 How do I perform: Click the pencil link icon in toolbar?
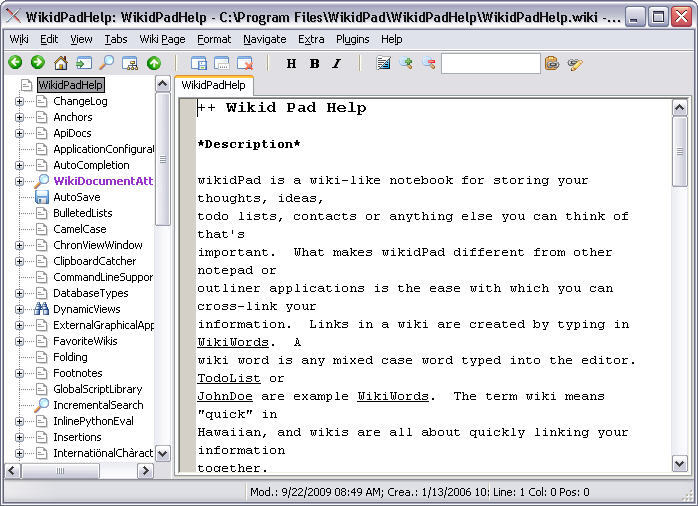click(x=575, y=64)
